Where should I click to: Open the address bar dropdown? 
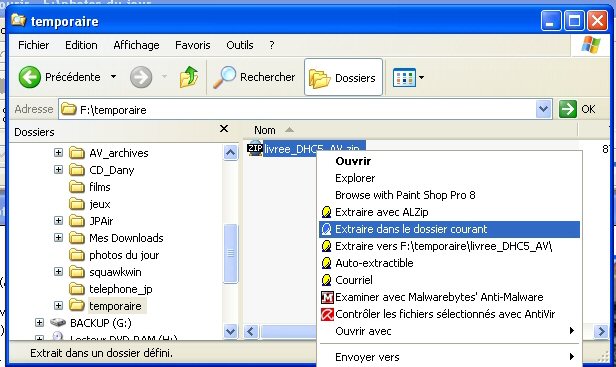pos(543,109)
